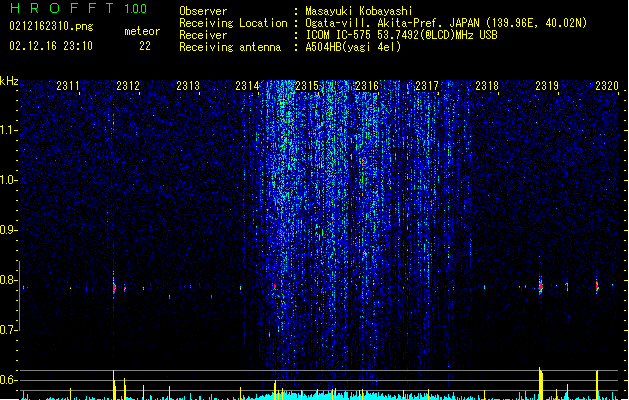Image resolution: width=629 pixels, height=400 pixels.
Task: Click the 0.9 frequency axis label
Action: point(8,230)
